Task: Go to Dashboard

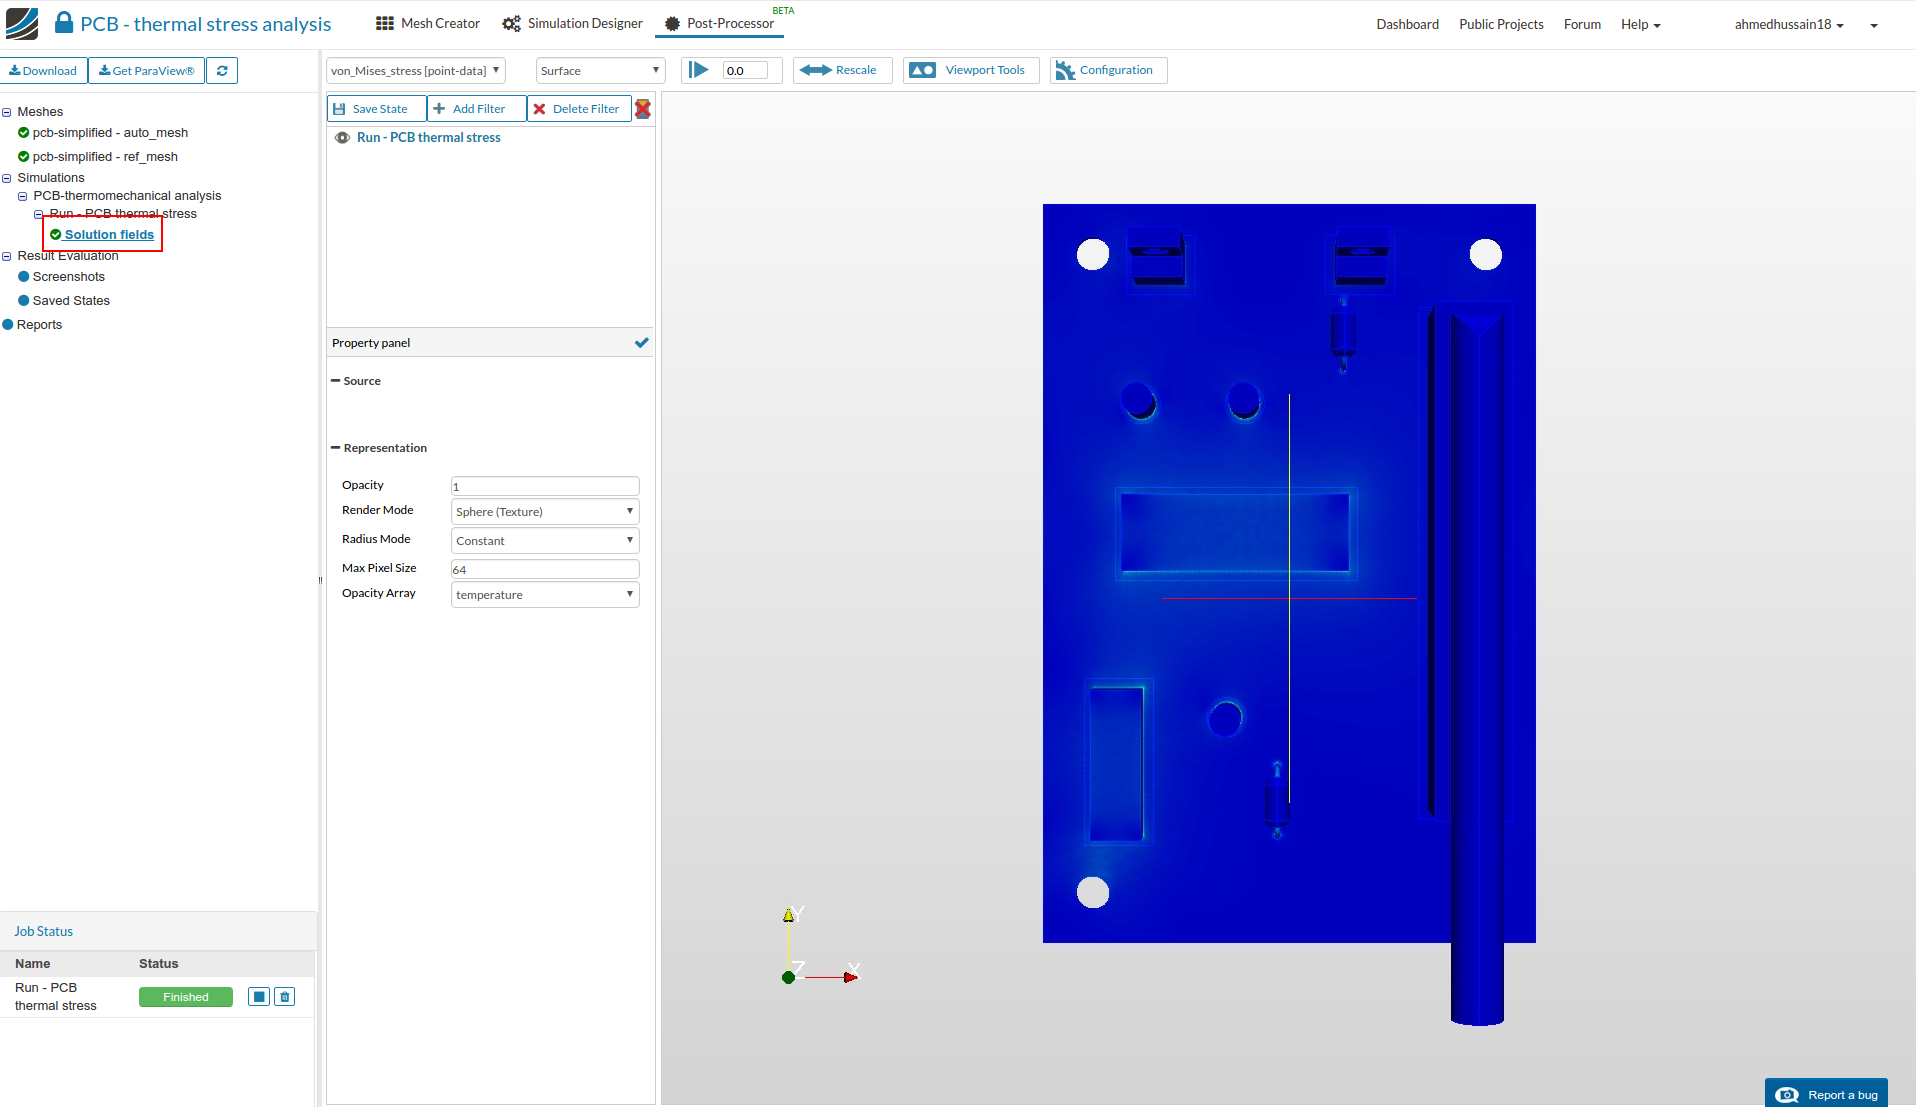Action: click(x=1407, y=24)
